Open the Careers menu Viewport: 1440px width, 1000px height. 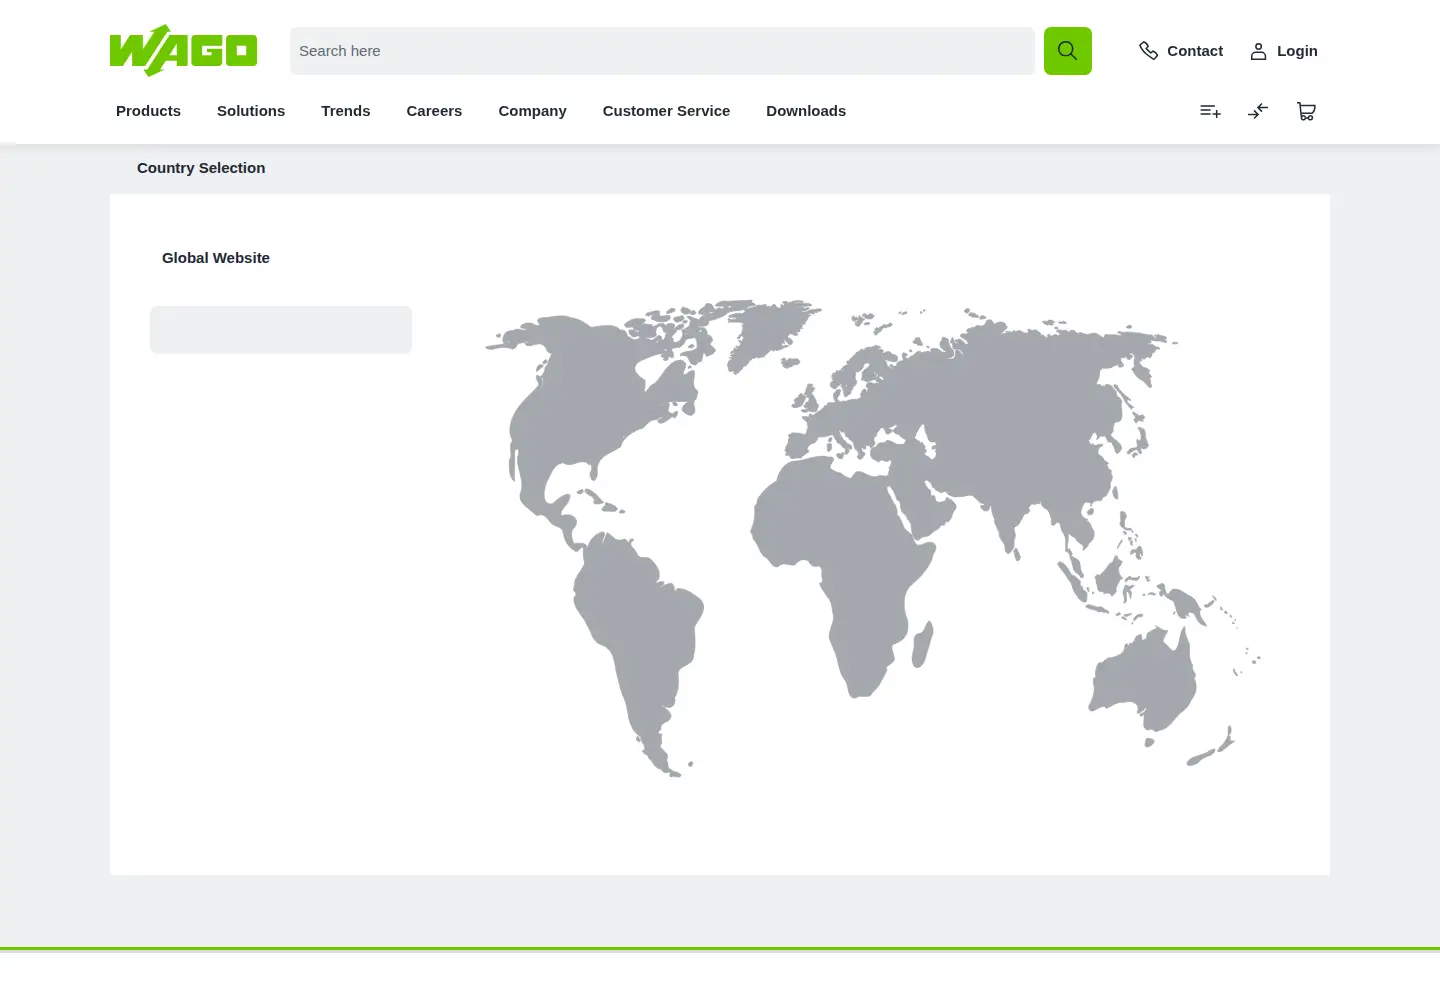pyautogui.click(x=434, y=111)
